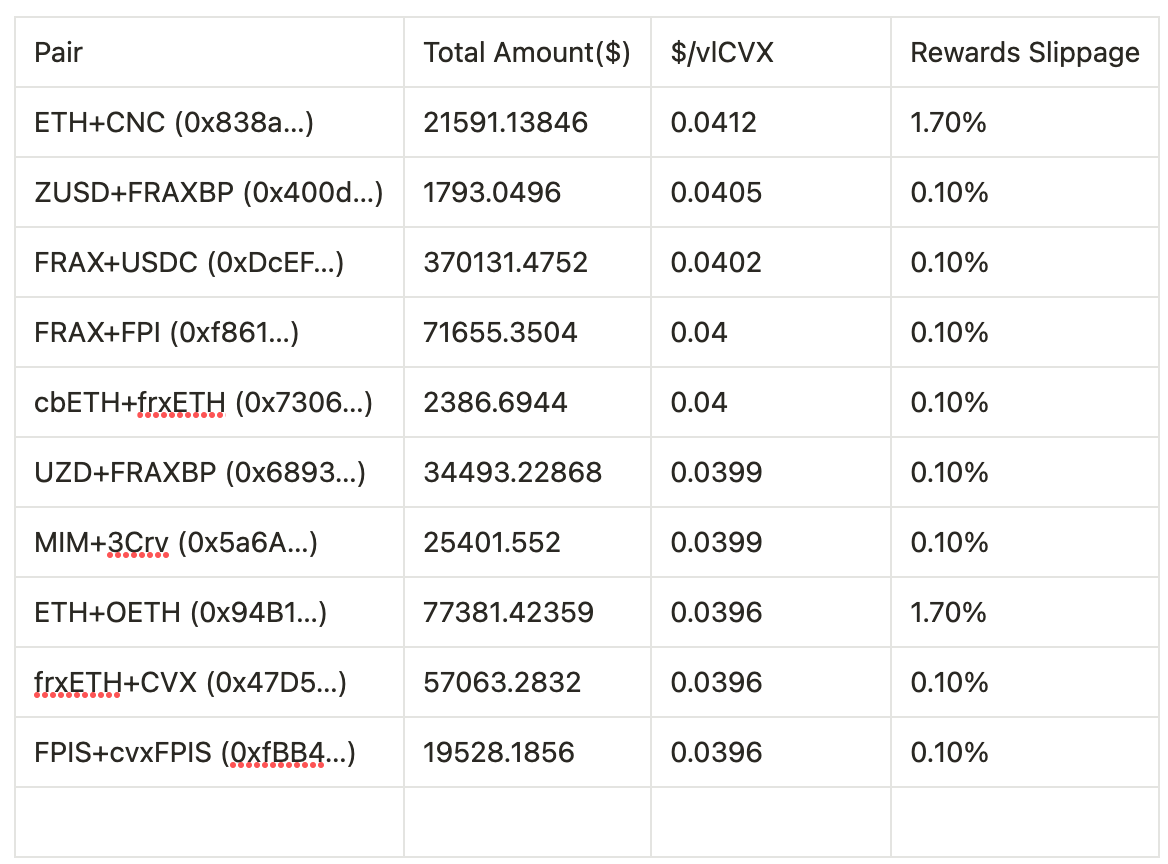Click the Rewards Slippage column header
Image resolution: width=1168 pixels, height=864 pixels.
click(1024, 53)
